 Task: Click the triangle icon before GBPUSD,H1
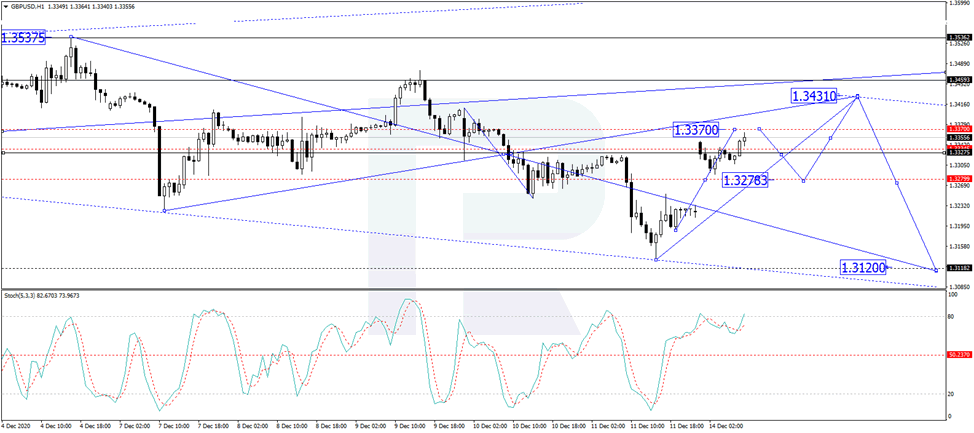(6, 4)
